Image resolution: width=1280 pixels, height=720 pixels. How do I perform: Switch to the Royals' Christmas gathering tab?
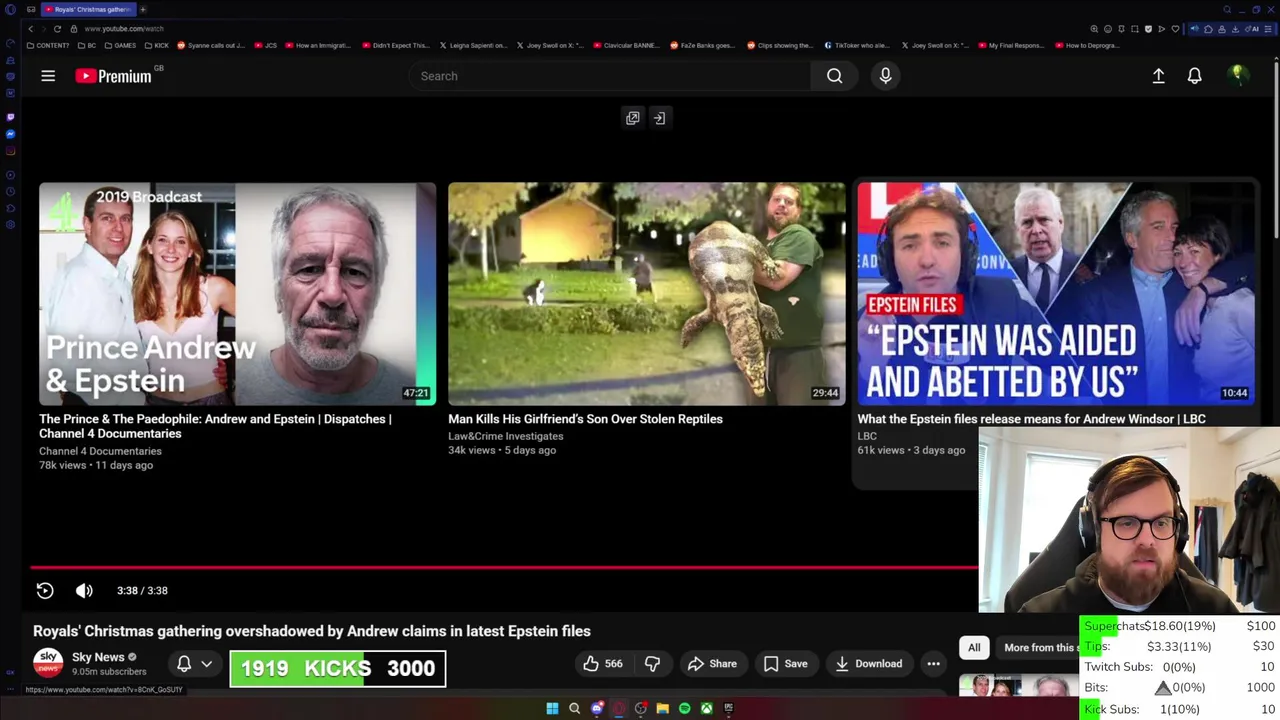[x=88, y=9]
